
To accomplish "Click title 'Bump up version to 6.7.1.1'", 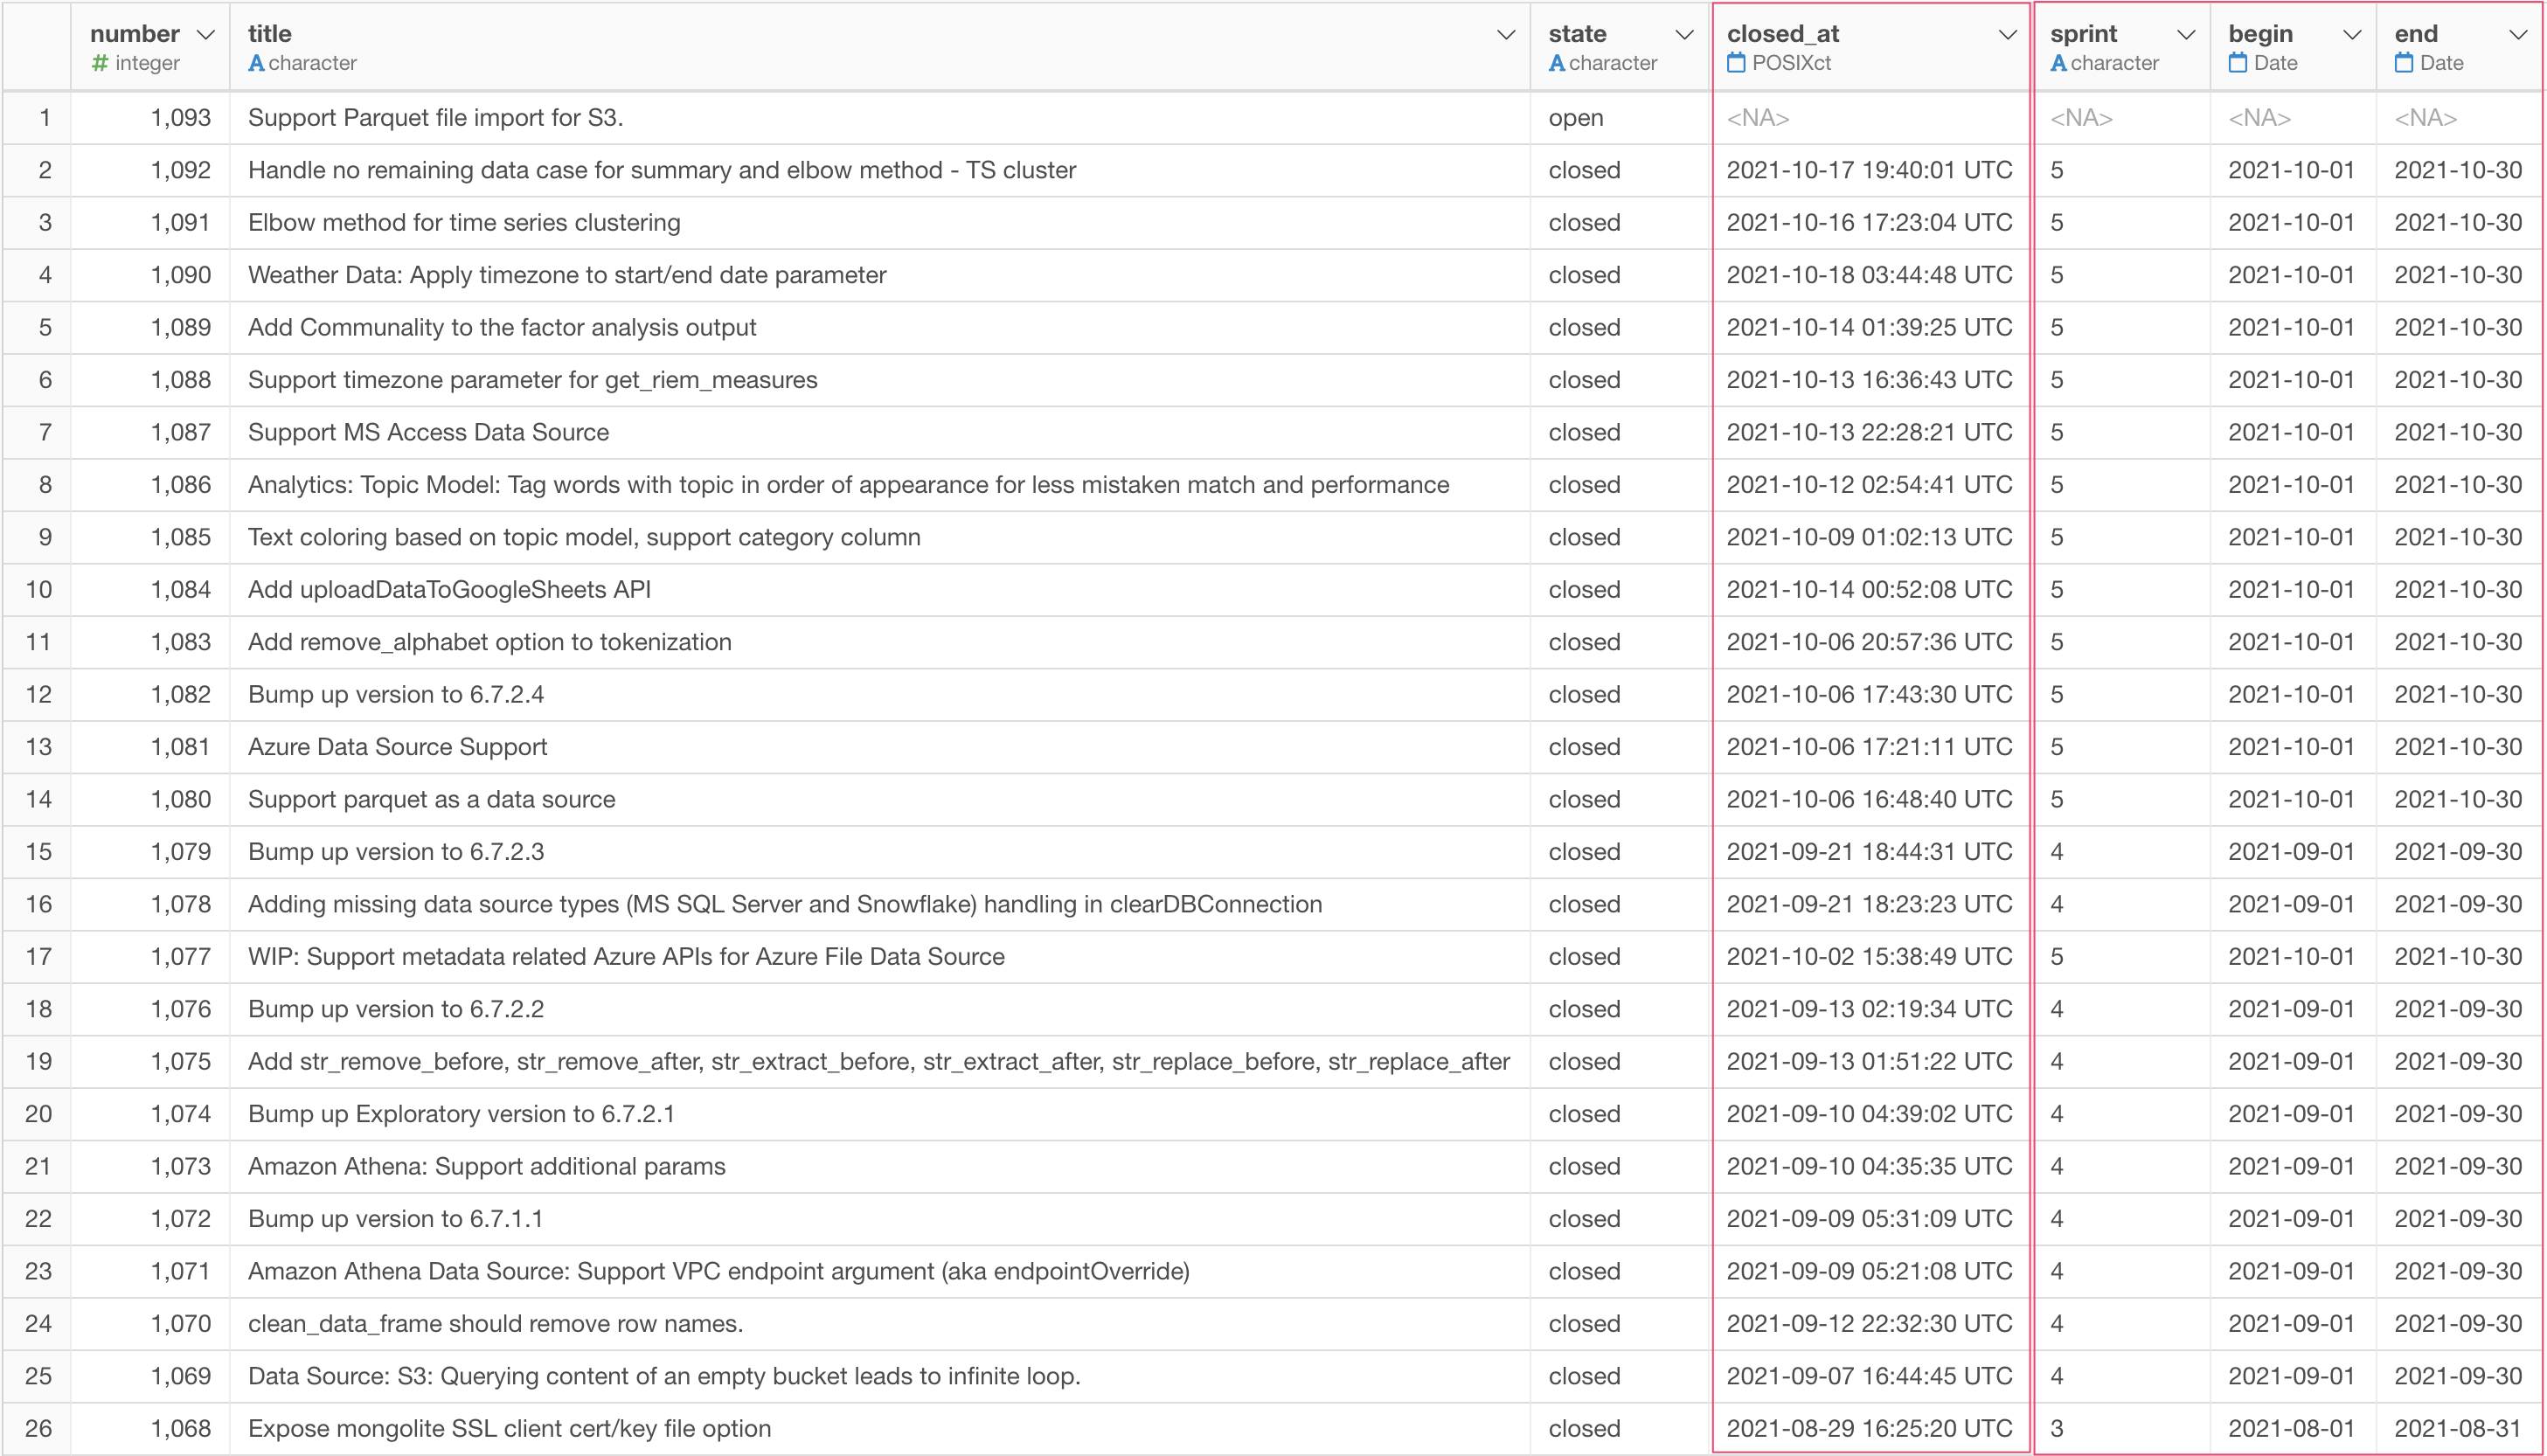I will (x=395, y=1219).
